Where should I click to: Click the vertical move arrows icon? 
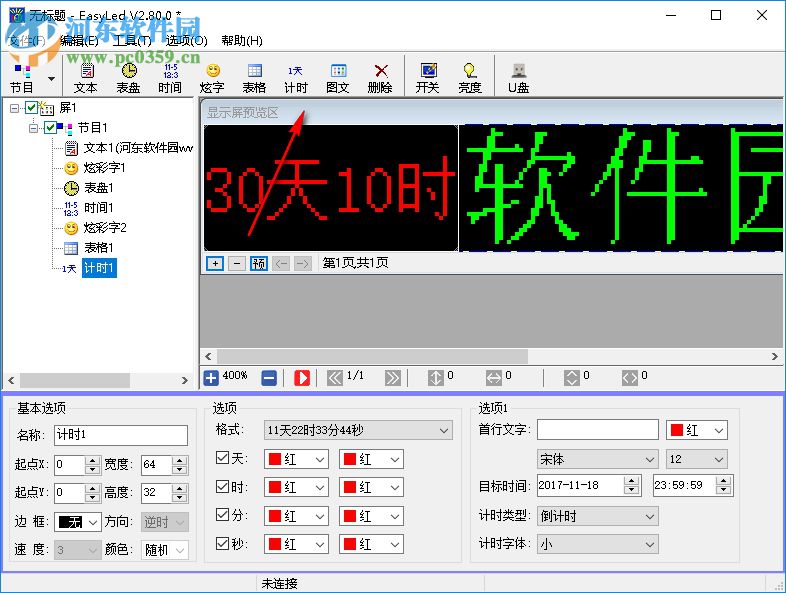(x=436, y=377)
